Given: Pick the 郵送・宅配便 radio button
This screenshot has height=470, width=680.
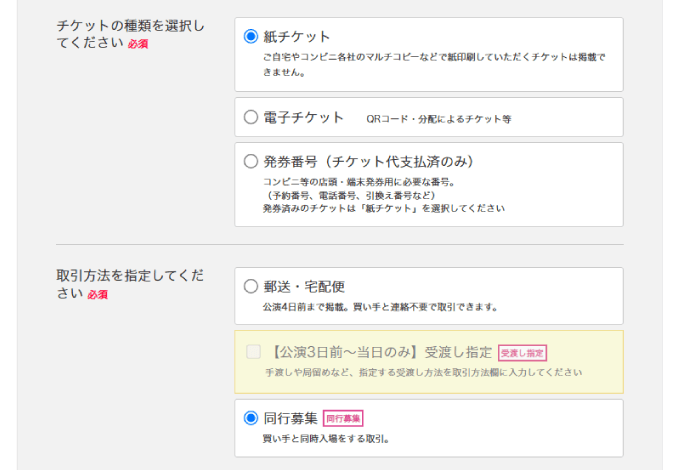Looking at the screenshot, I should (x=251, y=286).
